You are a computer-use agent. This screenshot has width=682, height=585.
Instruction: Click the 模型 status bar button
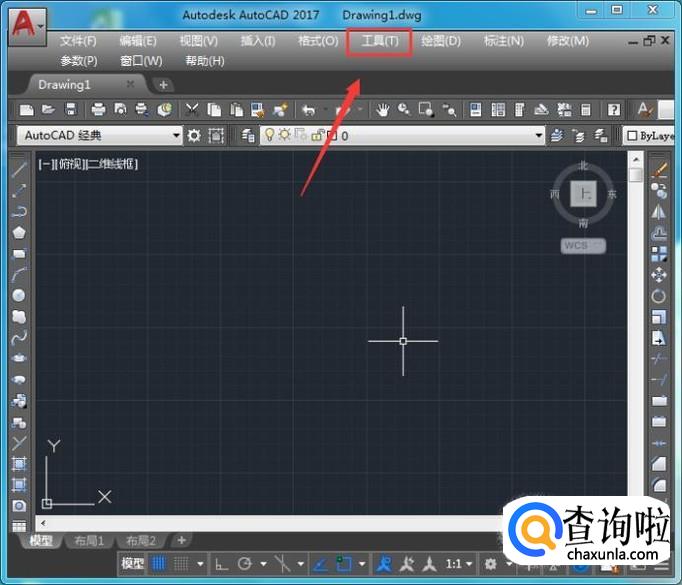132,564
